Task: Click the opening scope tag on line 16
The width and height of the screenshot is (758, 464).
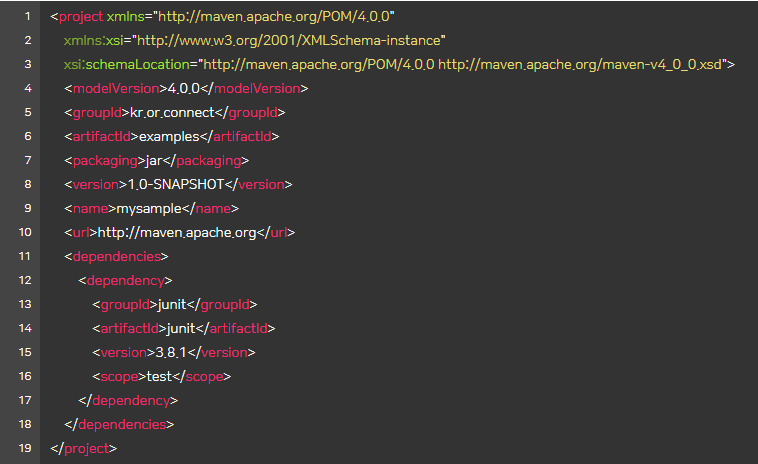Action: coord(119,377)
